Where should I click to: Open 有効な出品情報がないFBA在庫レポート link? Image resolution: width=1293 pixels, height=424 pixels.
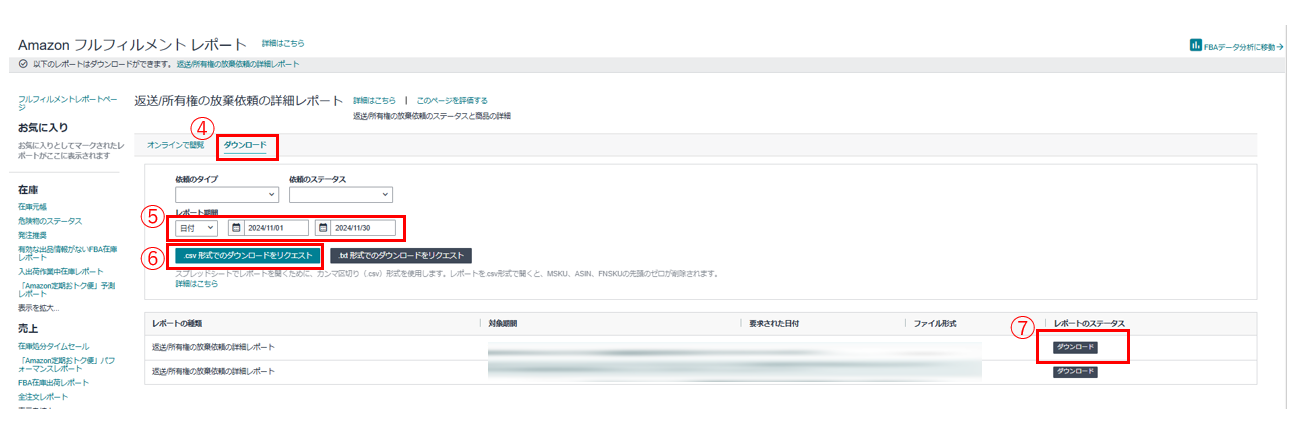pyautogui.click(x=67, y=253)
